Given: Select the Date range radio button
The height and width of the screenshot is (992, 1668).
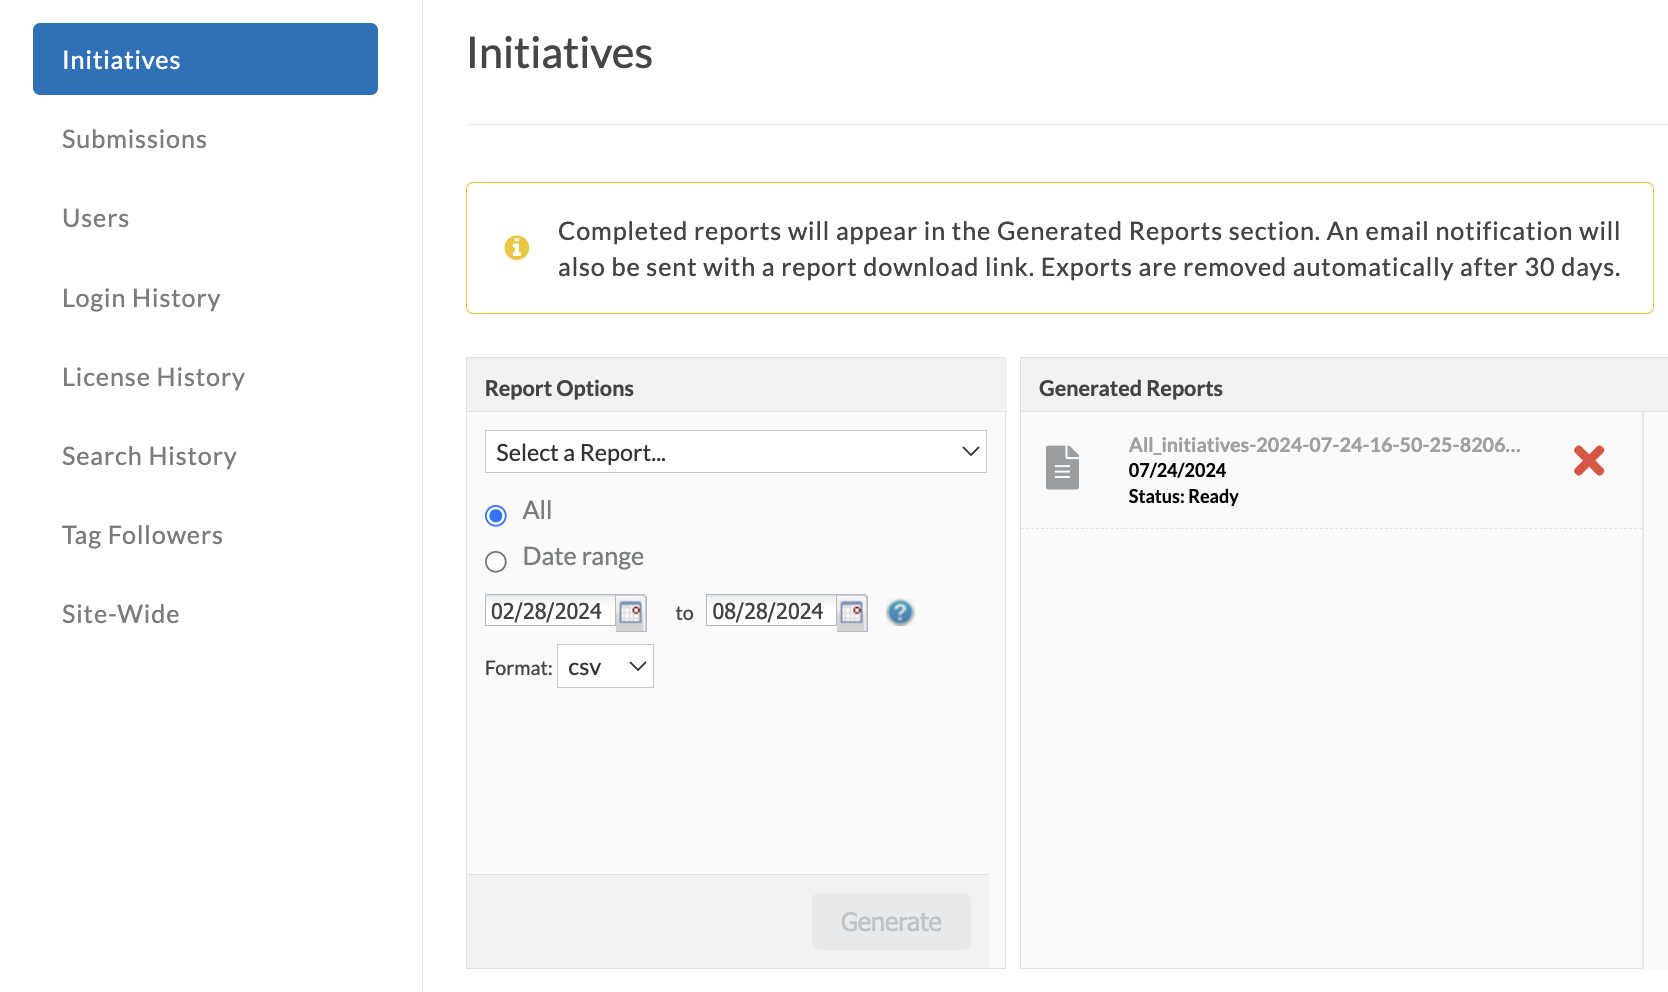Looking at the screenshot, I should point(496,561).
